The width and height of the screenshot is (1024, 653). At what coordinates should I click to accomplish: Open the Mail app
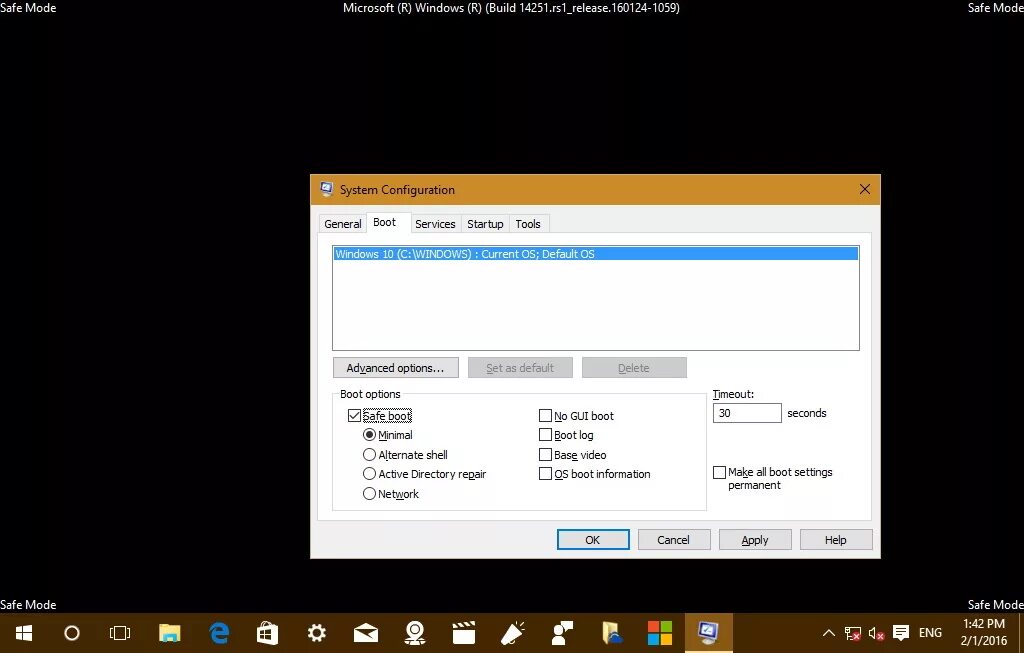[x=366, y=633]
